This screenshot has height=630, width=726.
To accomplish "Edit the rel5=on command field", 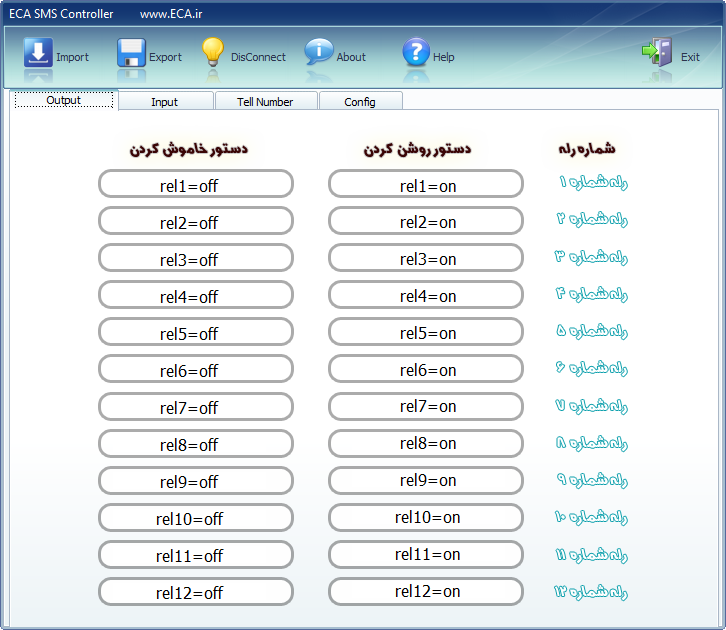I will point(426,332).
